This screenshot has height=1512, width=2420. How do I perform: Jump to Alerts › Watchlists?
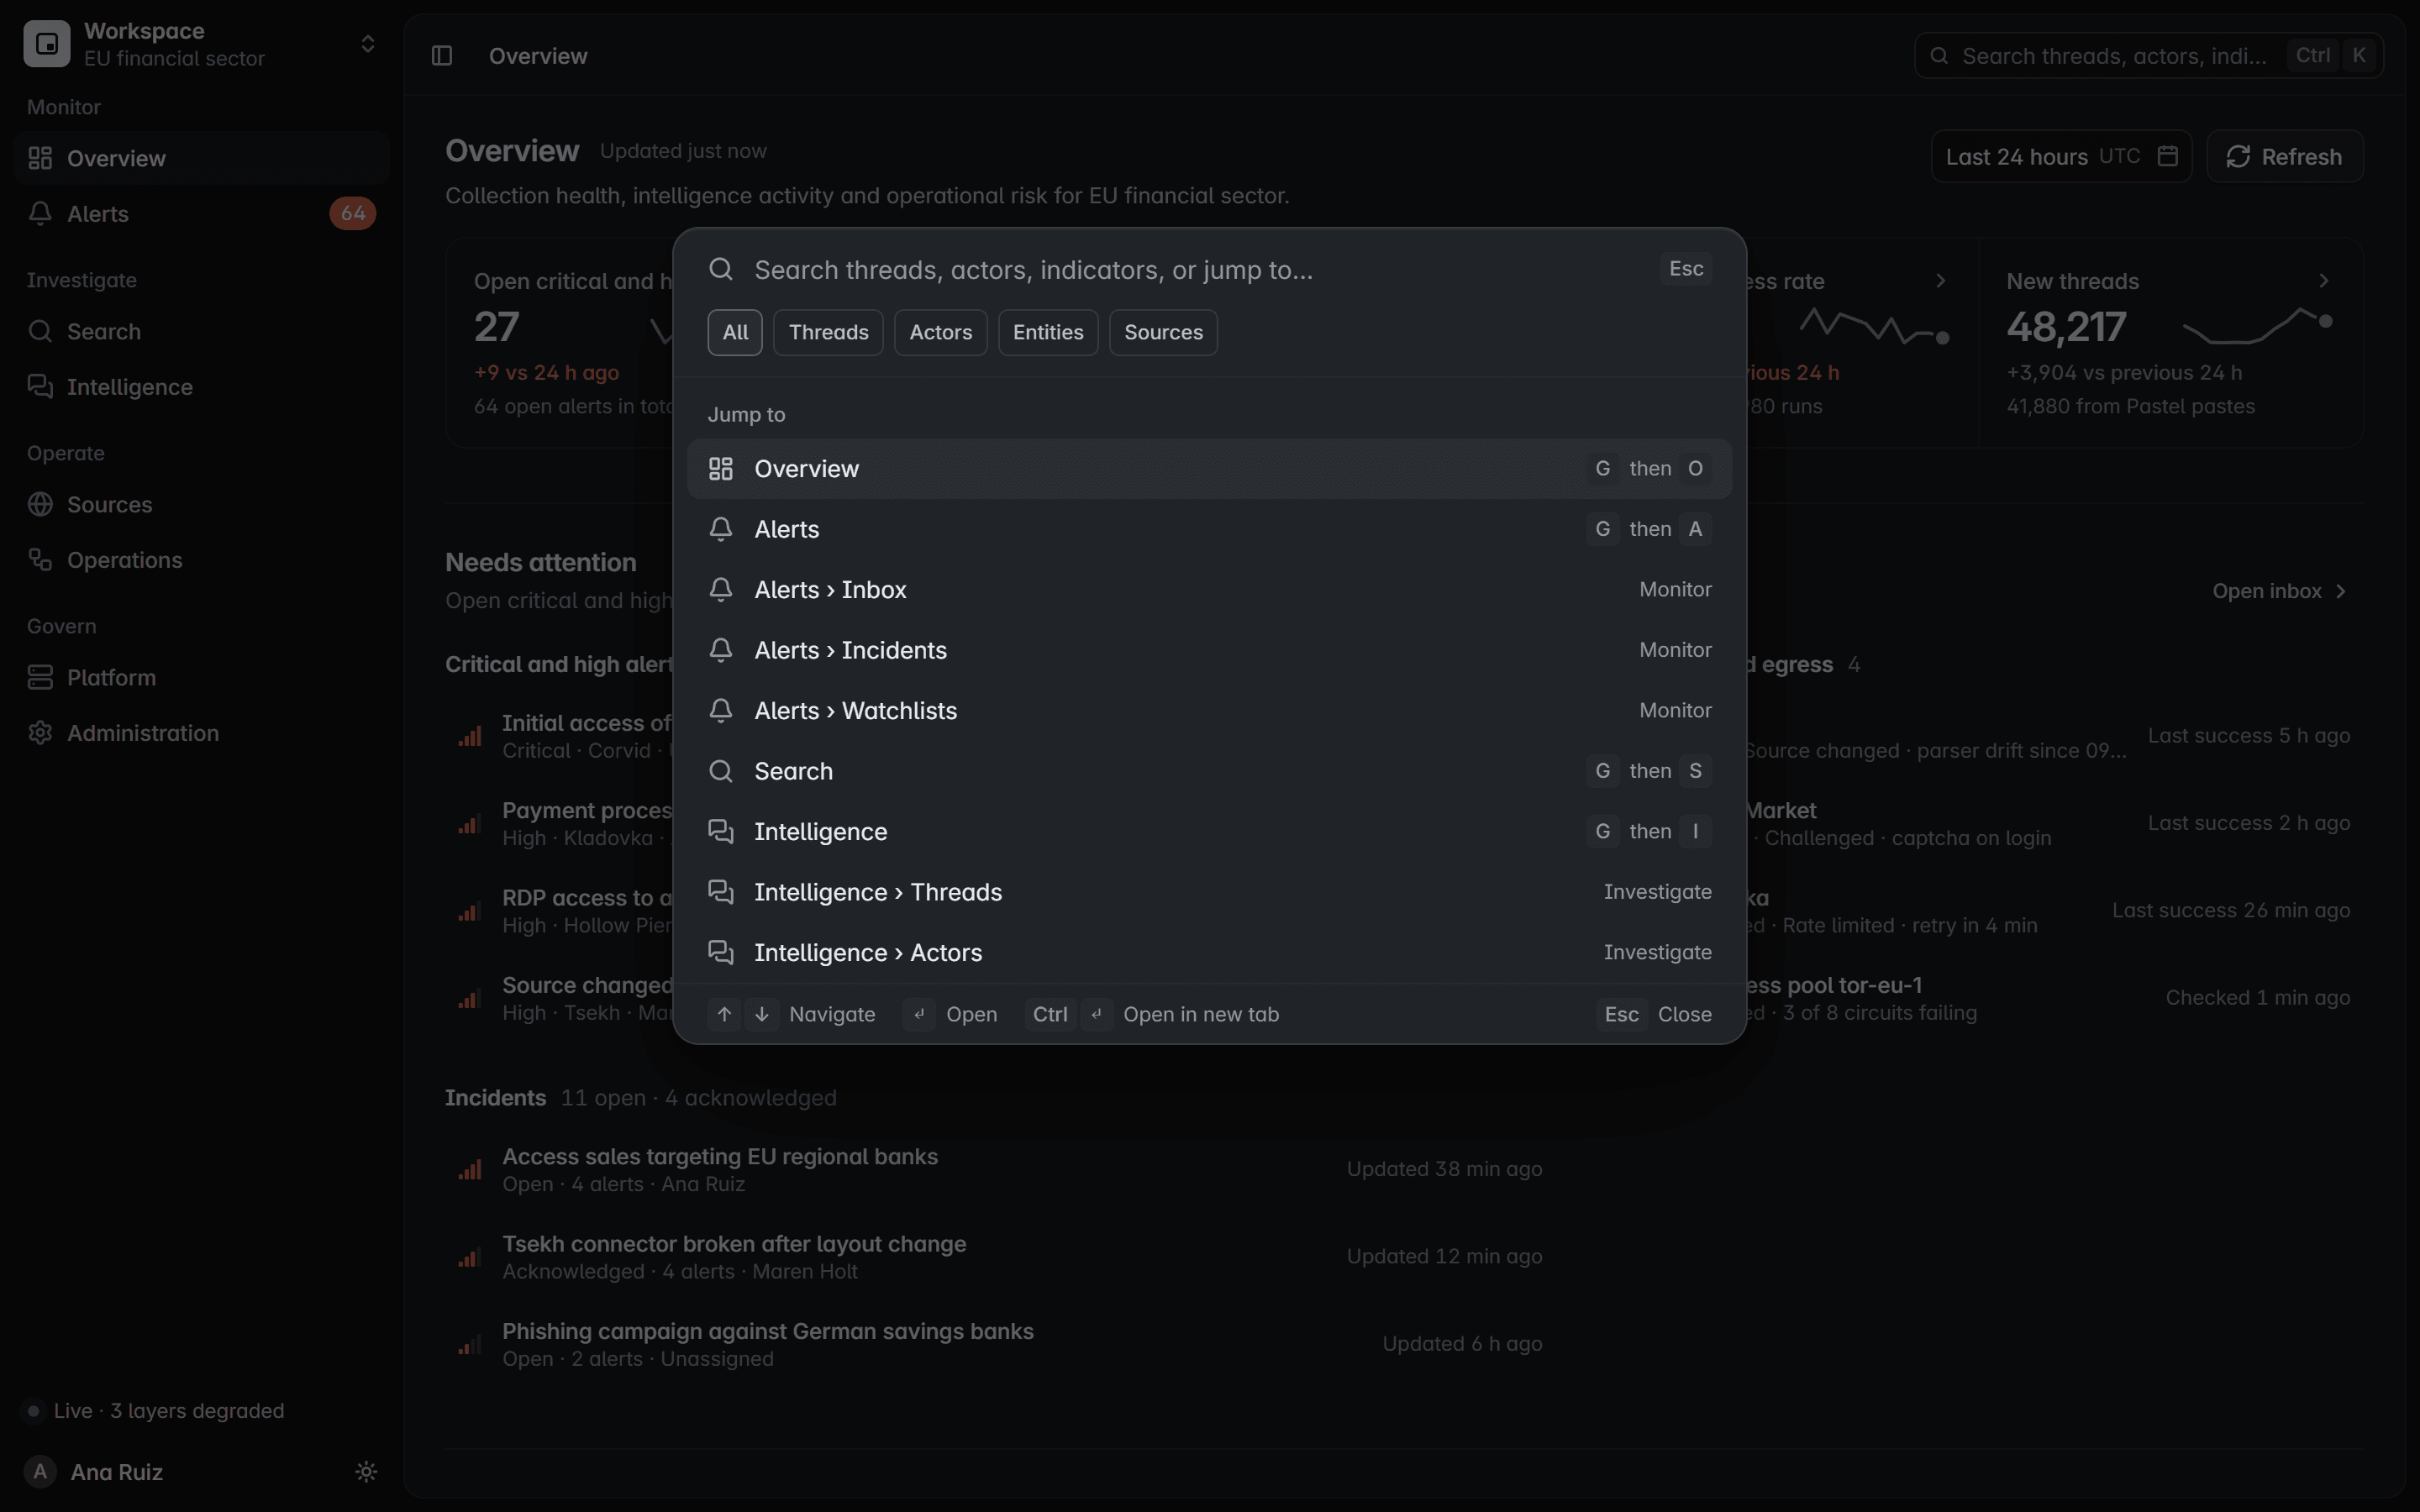pyautogui.click(x=1209, y=711)
